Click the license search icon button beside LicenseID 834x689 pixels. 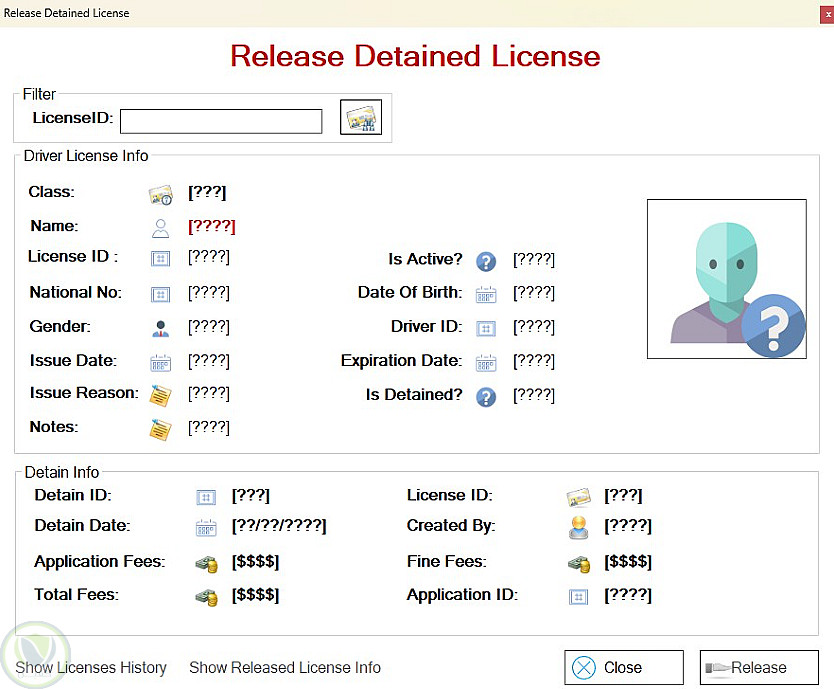(361, 118)
